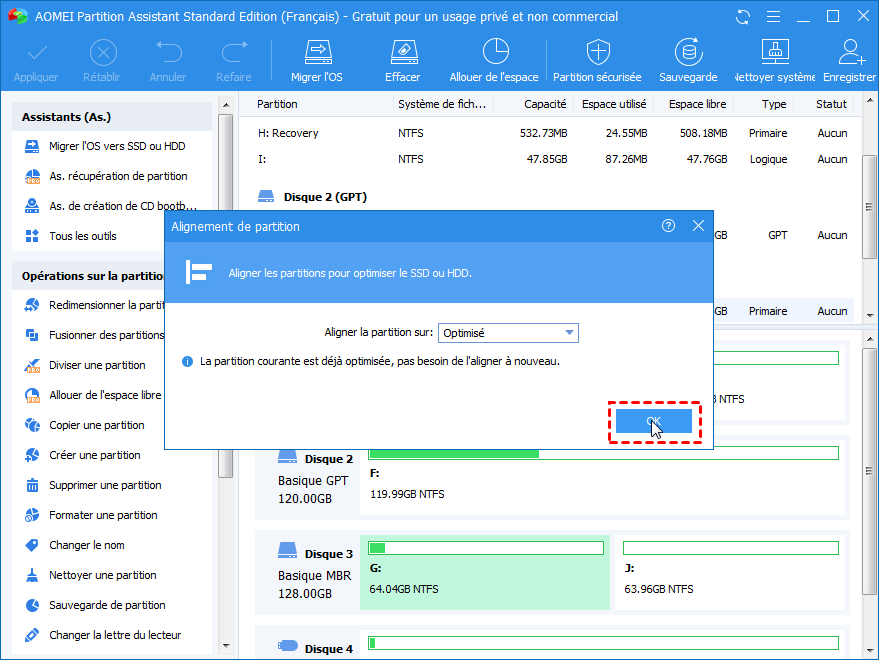The image size is (879, 660).
Task: Click OK in the alignment dialog
Action: click(654, 421)
